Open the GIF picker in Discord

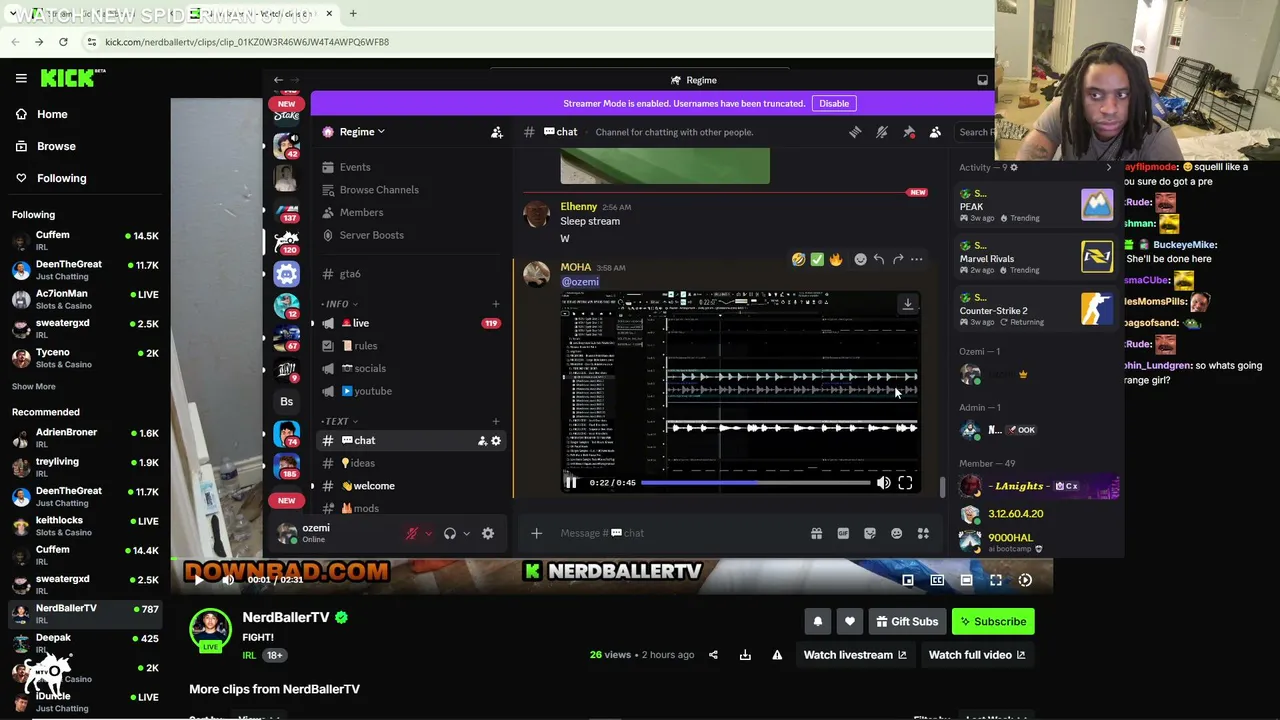[843, 534]
